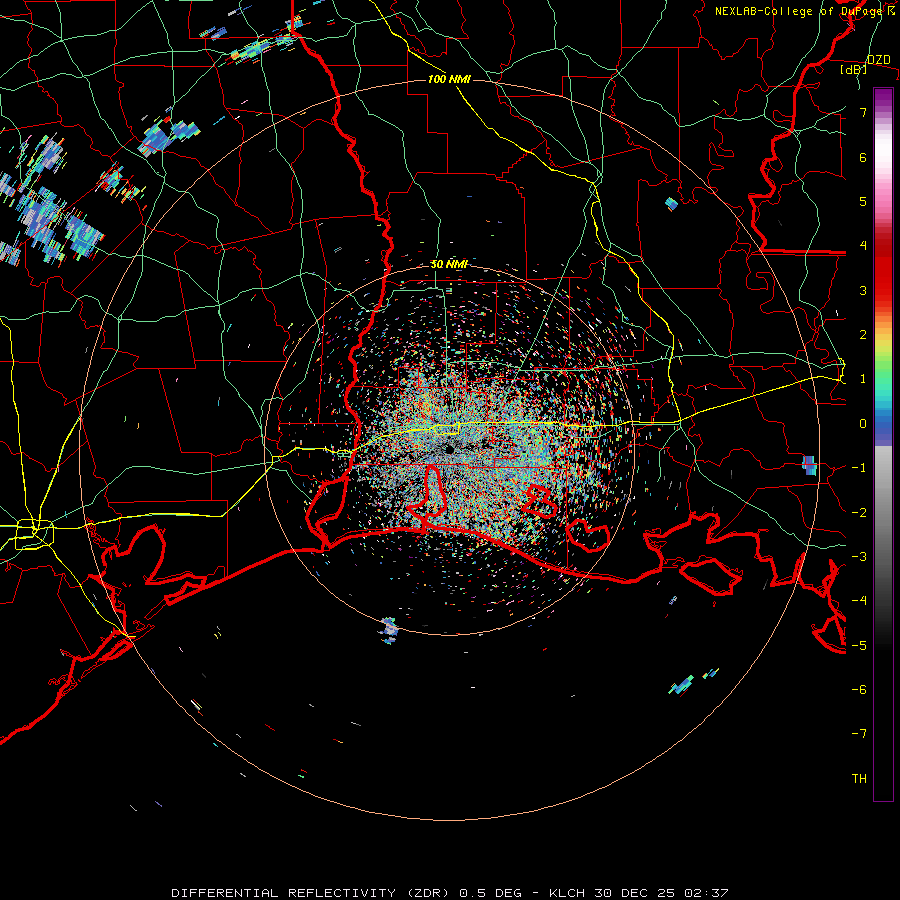900x900 pixels.
Task: Click the positive 5 dB scale label
Action: [863, 201]
